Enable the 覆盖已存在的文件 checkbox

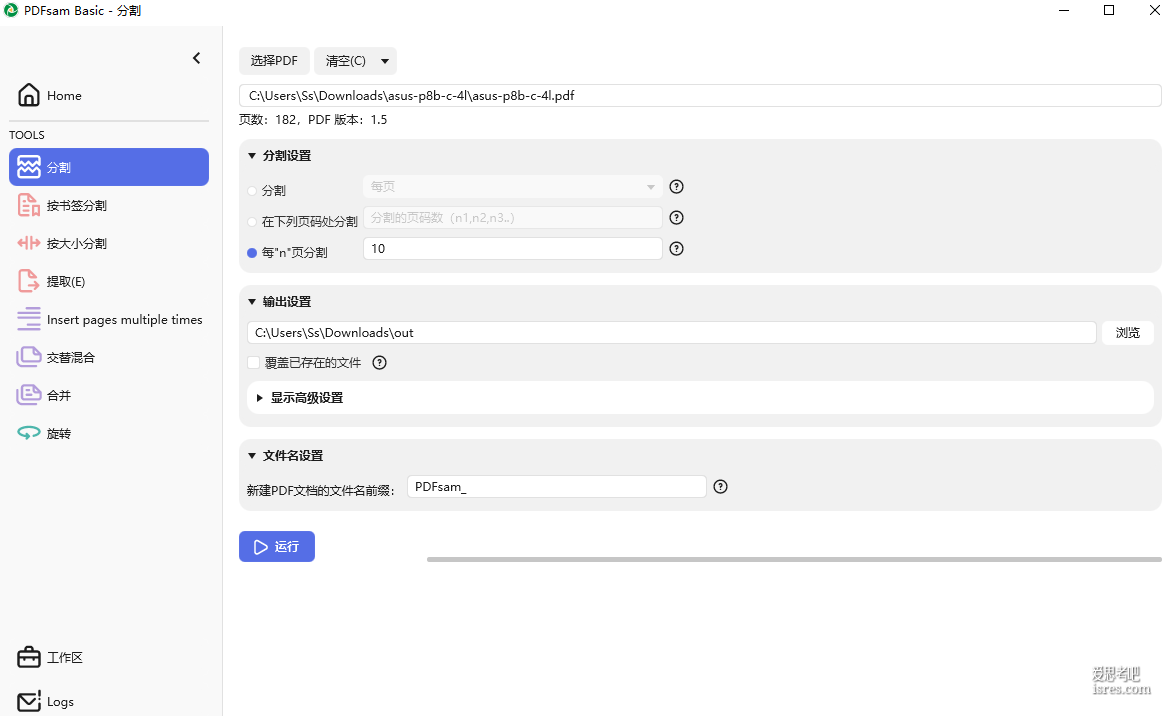253,363
